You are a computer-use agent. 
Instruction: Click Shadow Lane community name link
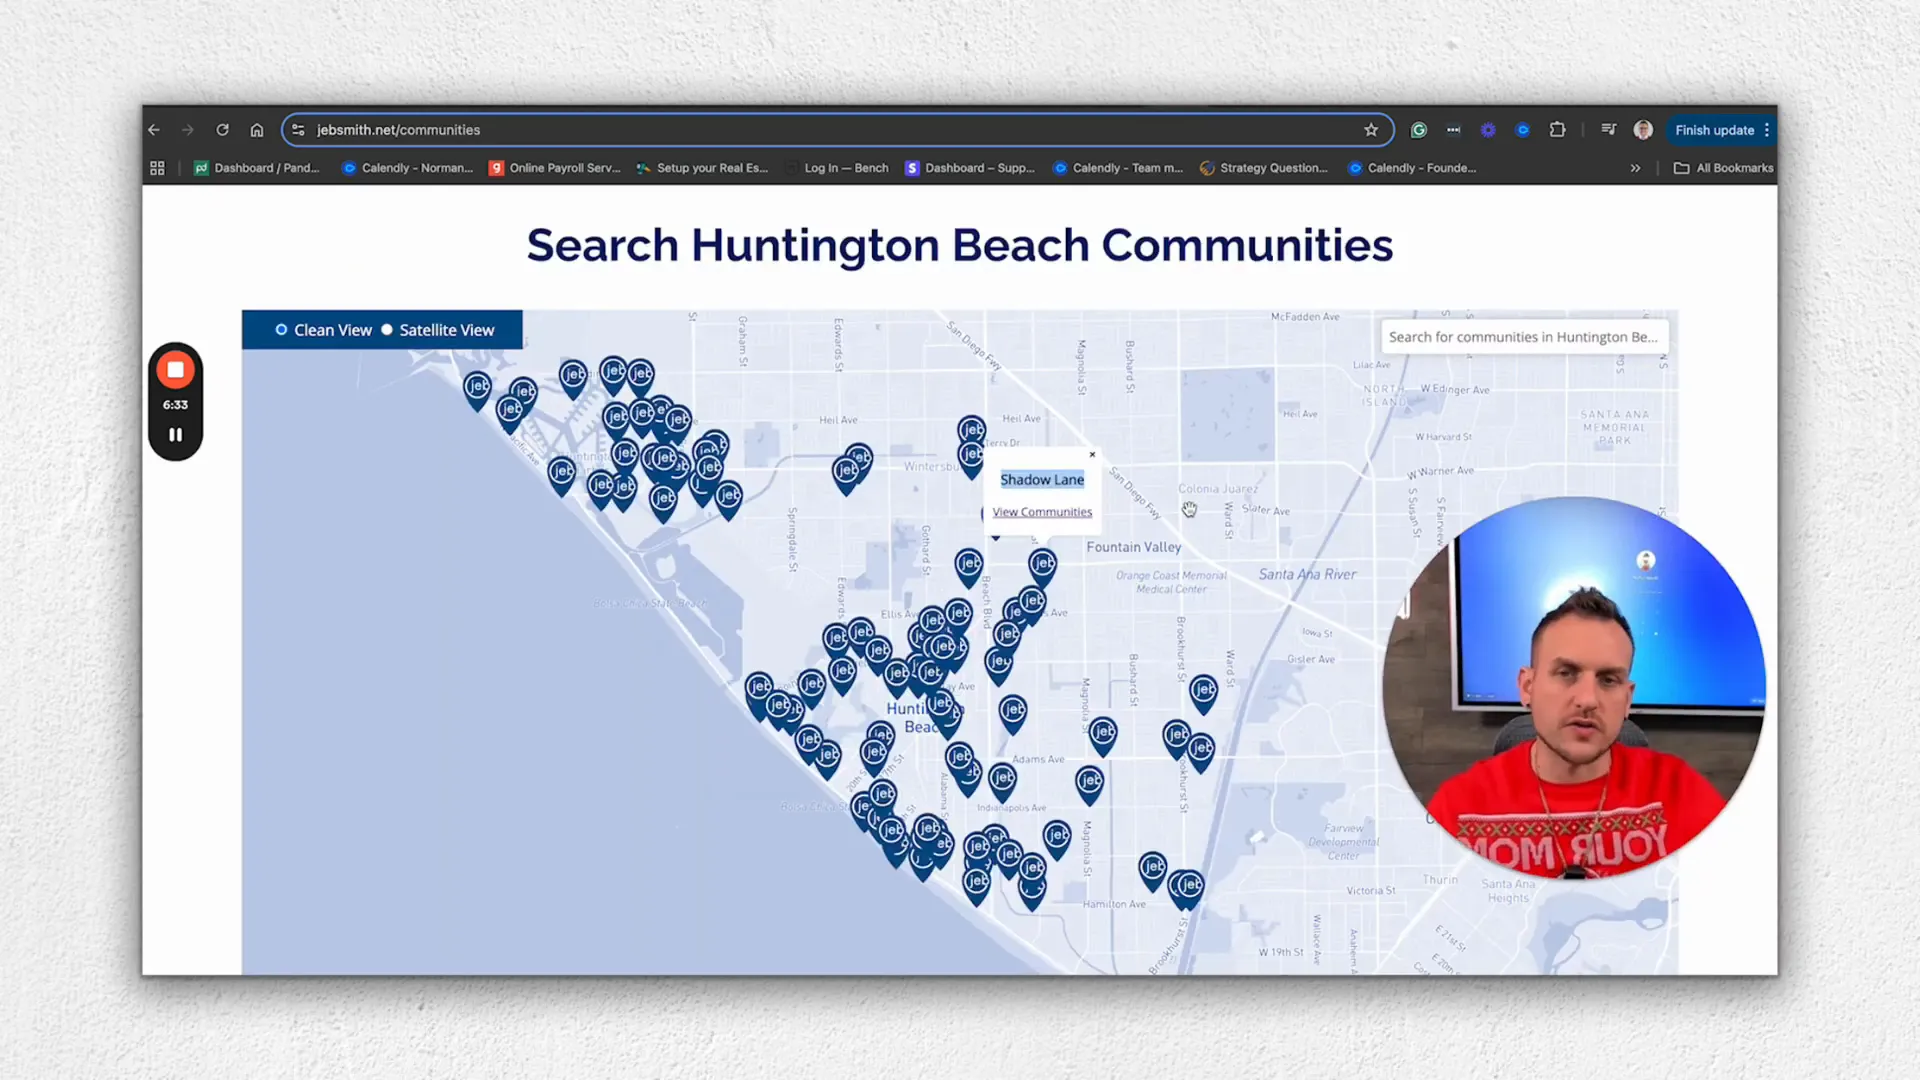tap(1040, 479)
